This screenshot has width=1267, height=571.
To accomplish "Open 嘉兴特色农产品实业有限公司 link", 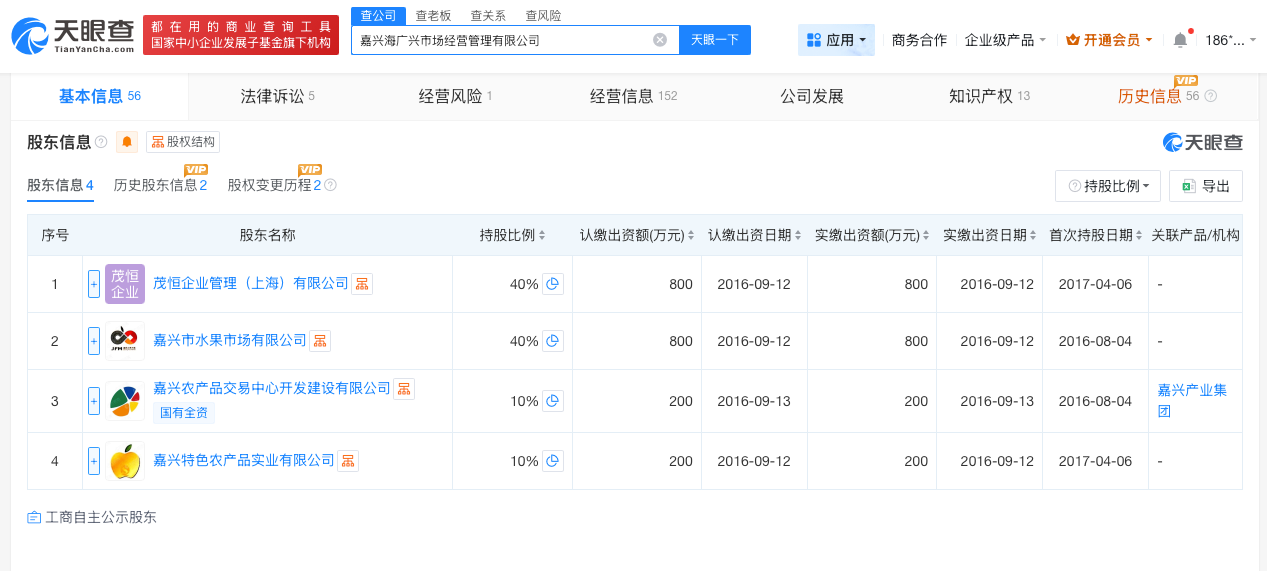I will (244, 461).
